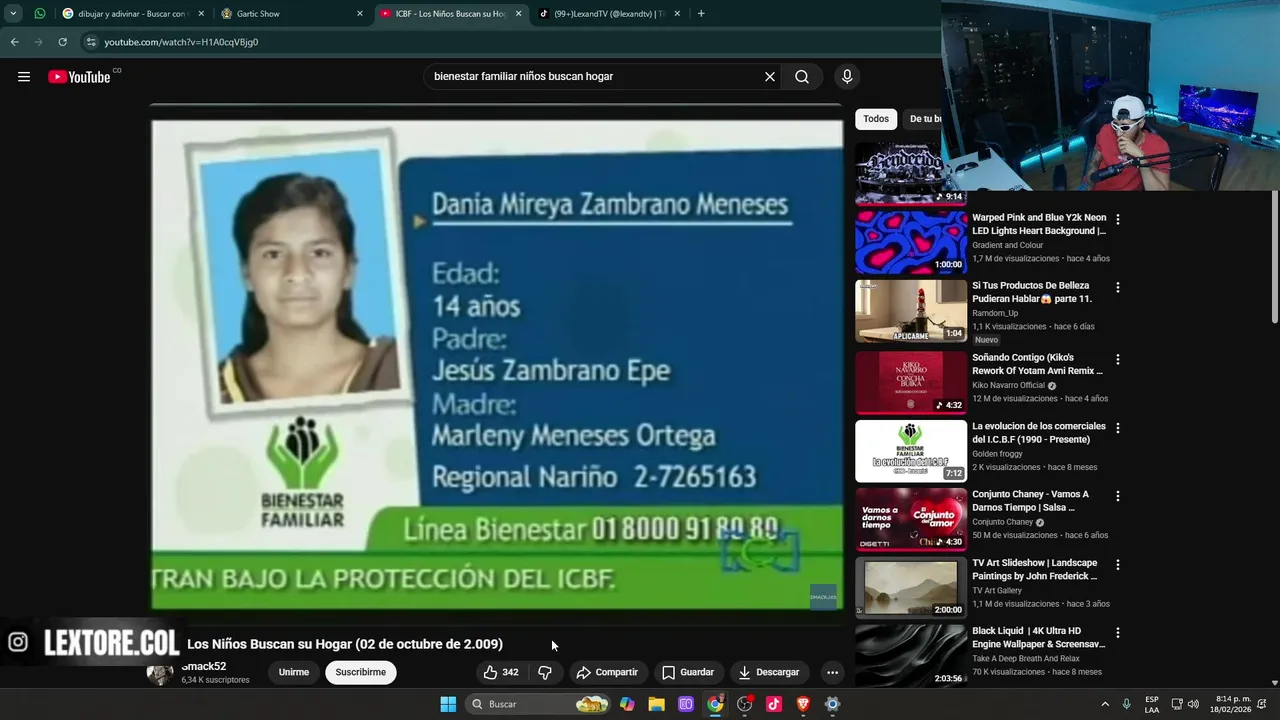
Task: Click the taskbar Buscar search box
Action: click(538, 704)
